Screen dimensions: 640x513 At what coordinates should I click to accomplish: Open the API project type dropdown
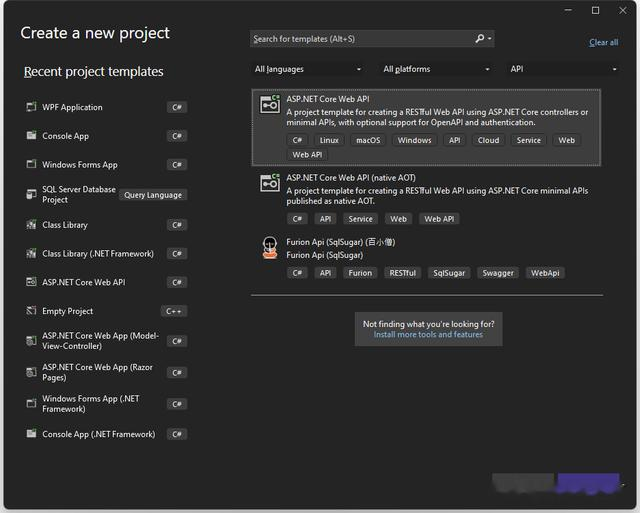tap(563, 69)
